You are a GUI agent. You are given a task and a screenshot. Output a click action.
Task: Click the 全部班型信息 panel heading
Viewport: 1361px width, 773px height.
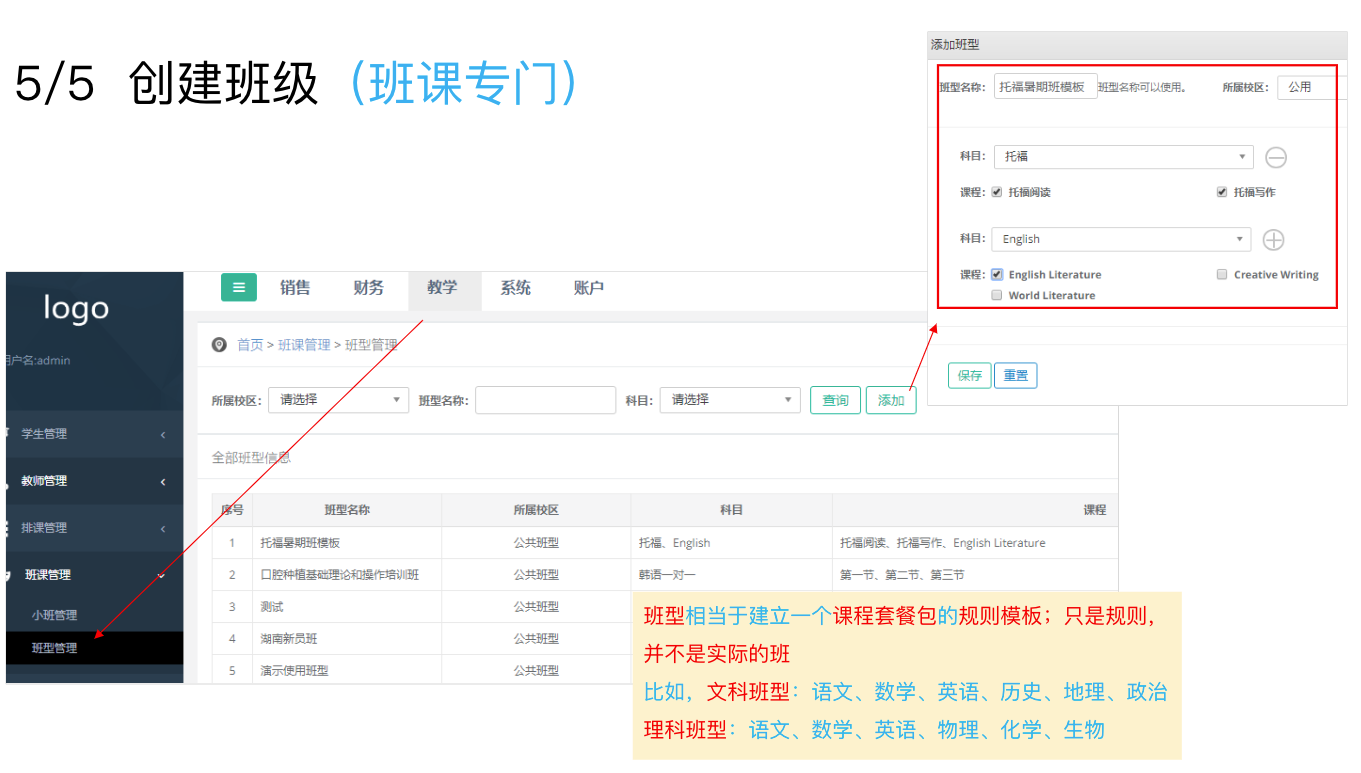click(x=251, y=458)
